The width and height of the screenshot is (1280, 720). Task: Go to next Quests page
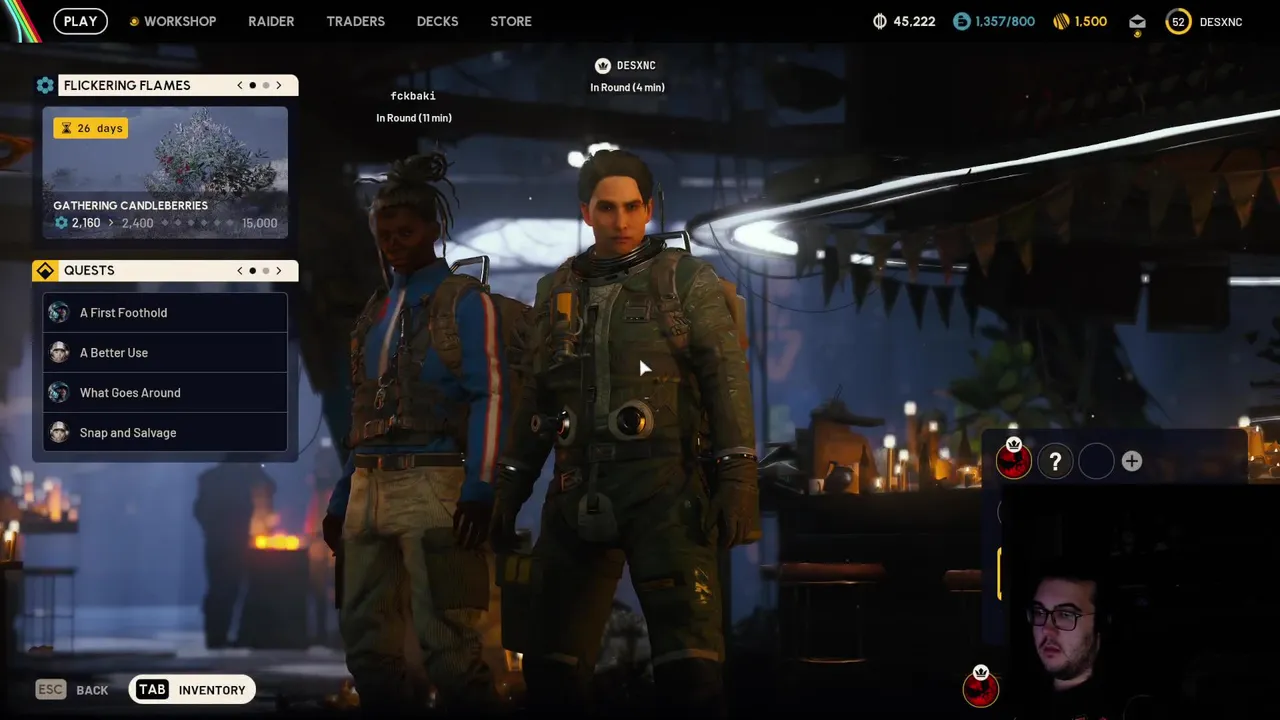[279, 271]
